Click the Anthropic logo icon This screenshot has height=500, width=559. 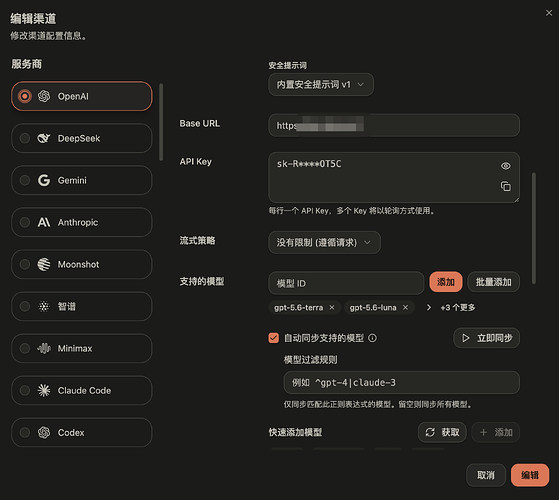coord(44,222)
